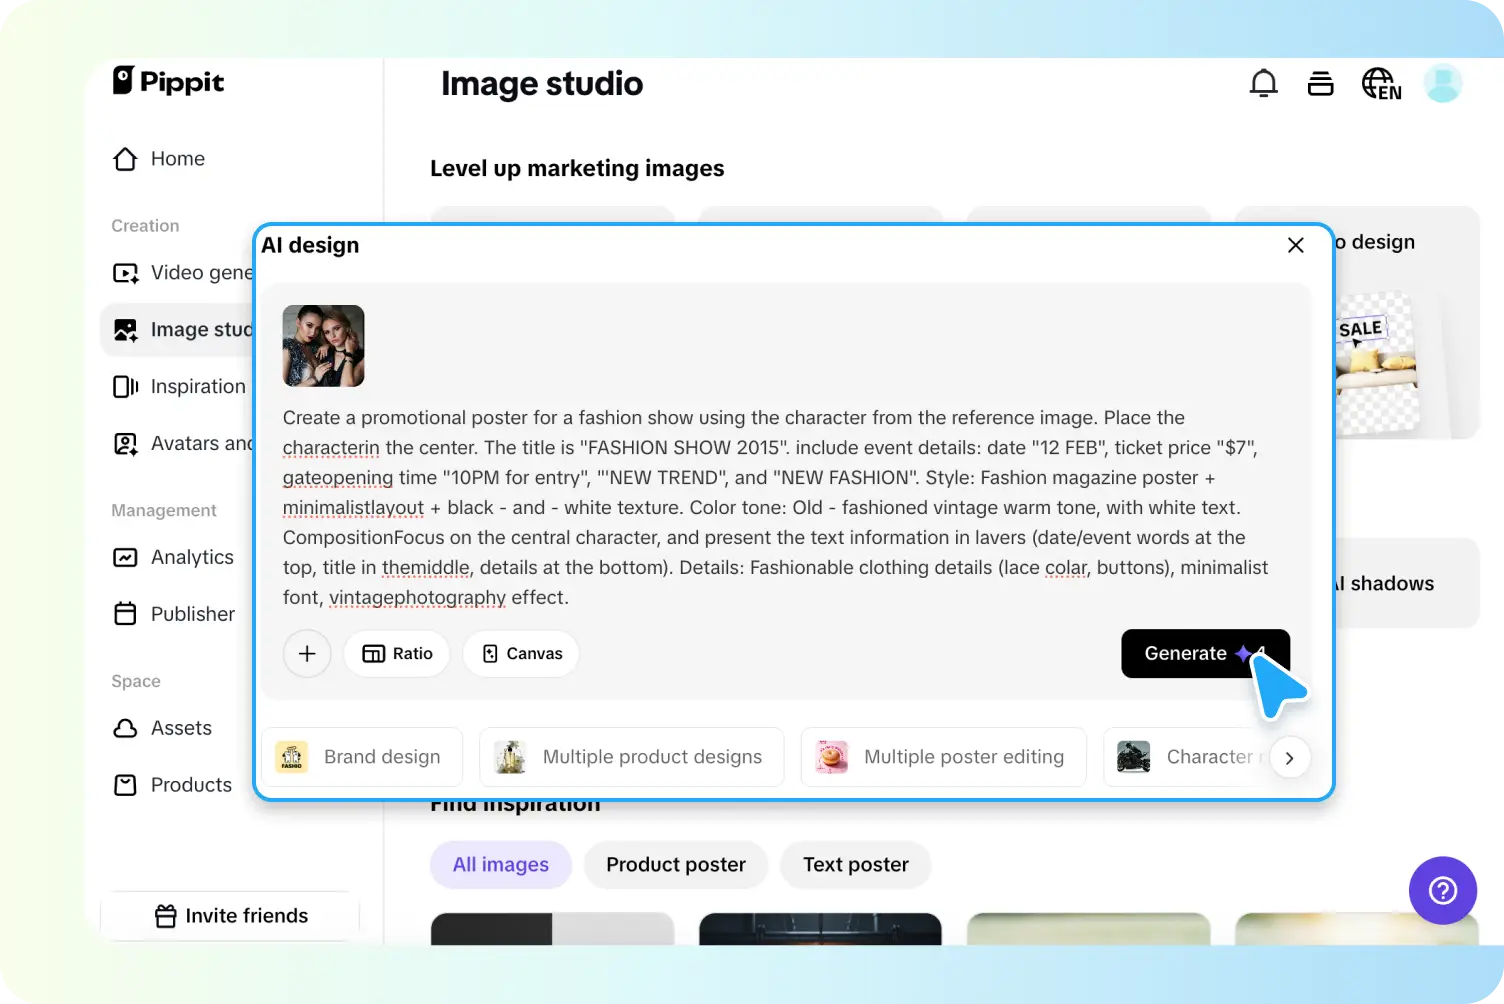
Task: Open the Ratio selector
Action: 396,653
